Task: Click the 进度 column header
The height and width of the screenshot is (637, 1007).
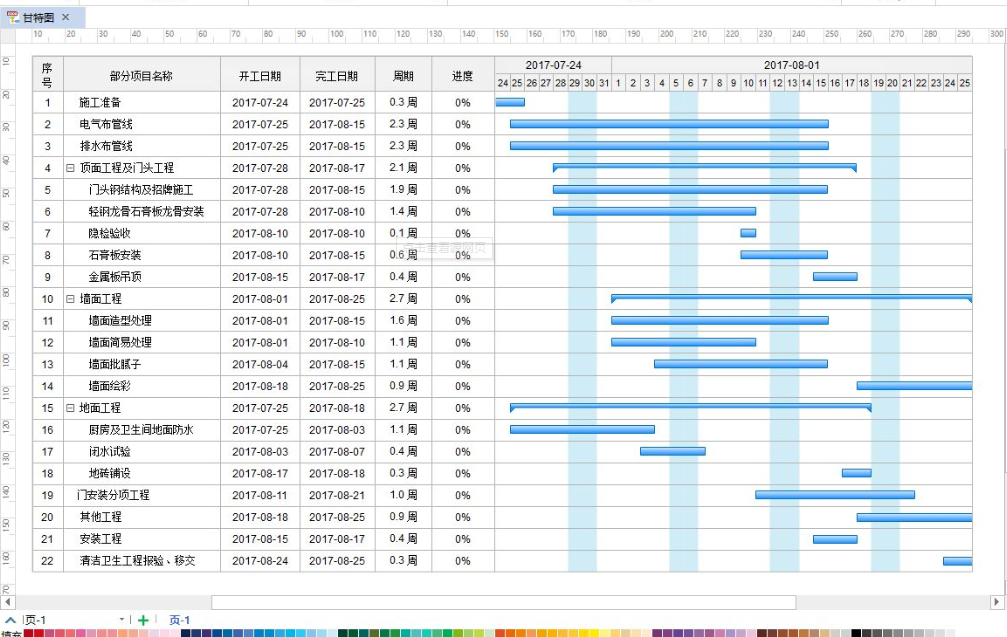Action: (462, 76)
